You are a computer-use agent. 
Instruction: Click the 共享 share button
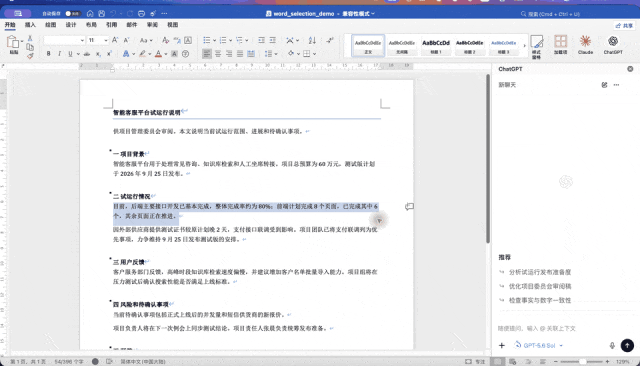[x=624, y=25]
